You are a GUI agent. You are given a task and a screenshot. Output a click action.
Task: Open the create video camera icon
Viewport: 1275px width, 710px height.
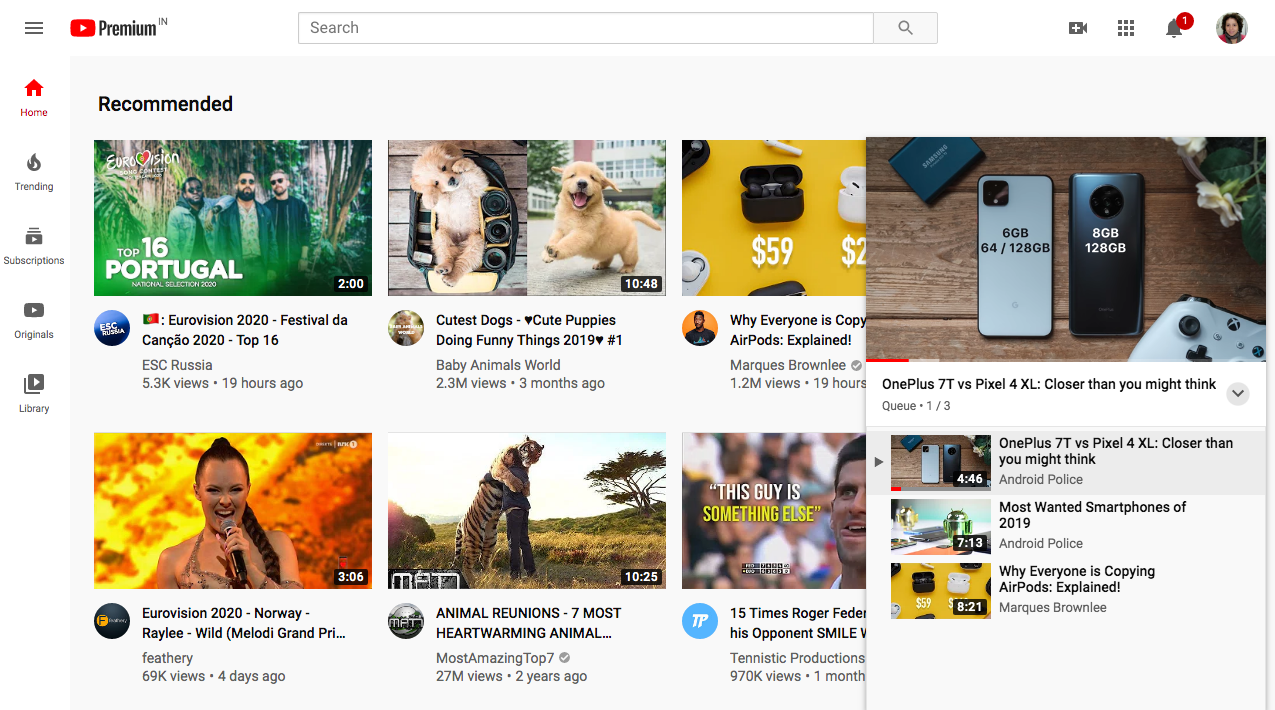point(1078,28)
